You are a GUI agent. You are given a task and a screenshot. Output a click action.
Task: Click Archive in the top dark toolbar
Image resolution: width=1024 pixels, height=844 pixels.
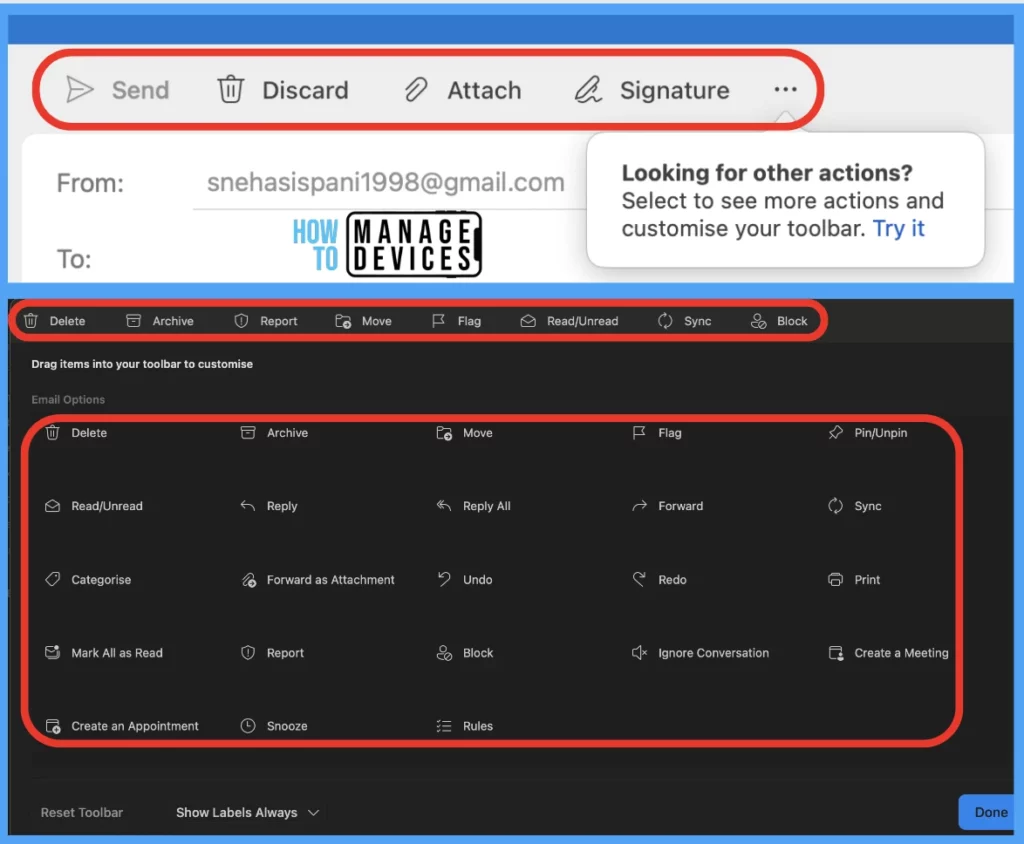[160, 321]
